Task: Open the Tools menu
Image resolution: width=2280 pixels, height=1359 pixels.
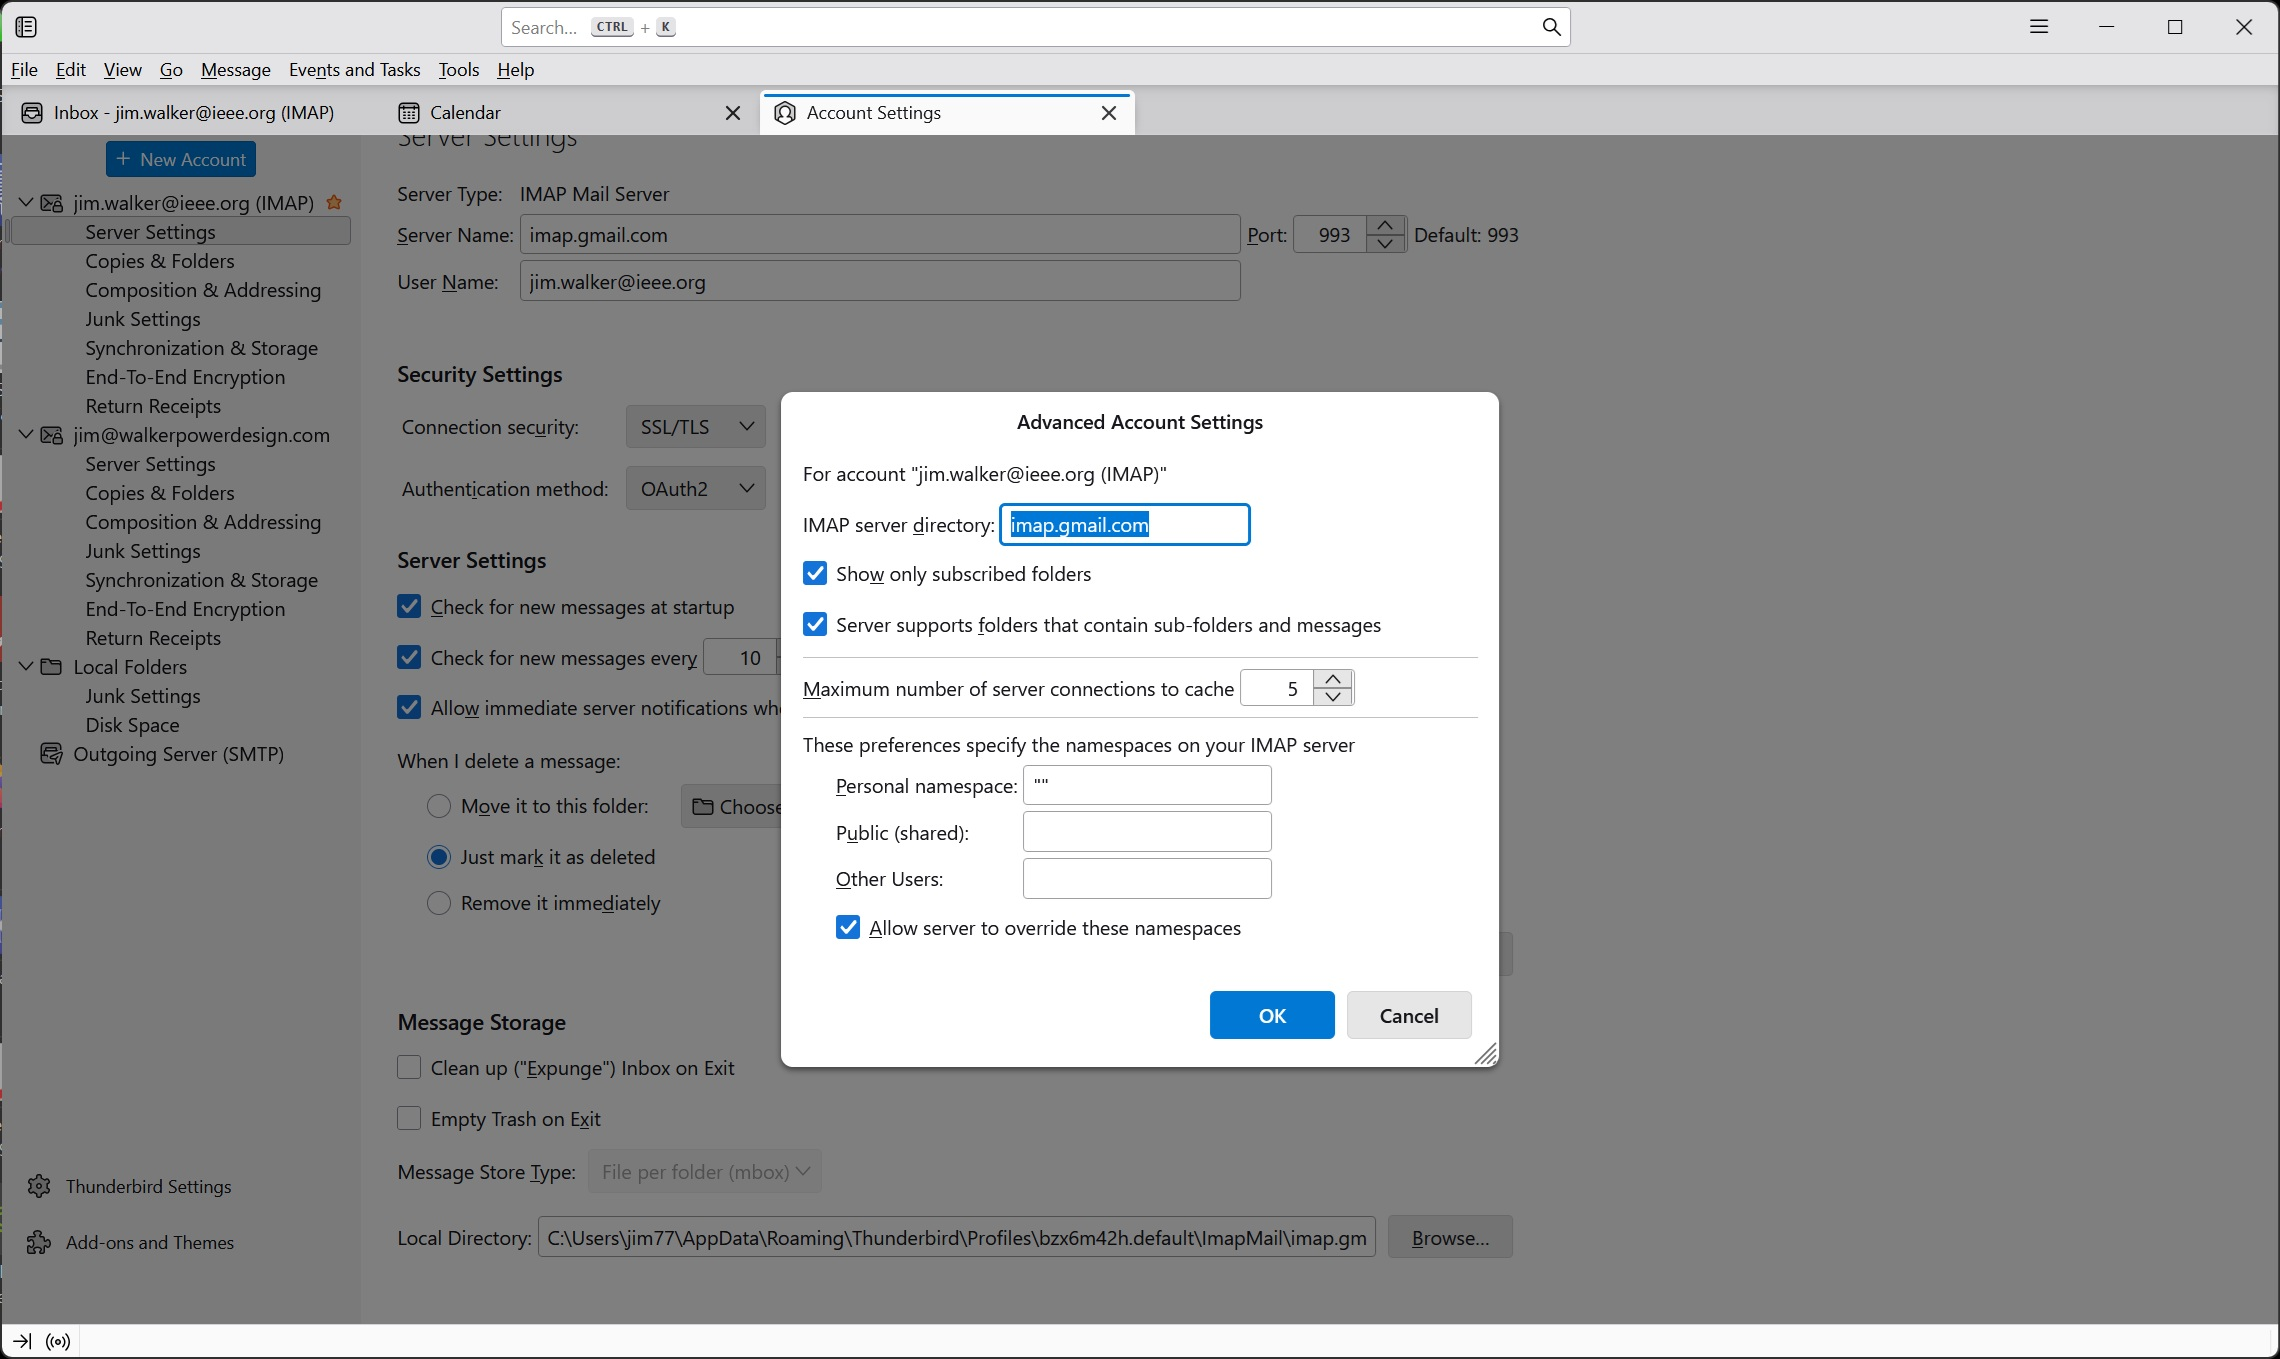Action: 458,70
